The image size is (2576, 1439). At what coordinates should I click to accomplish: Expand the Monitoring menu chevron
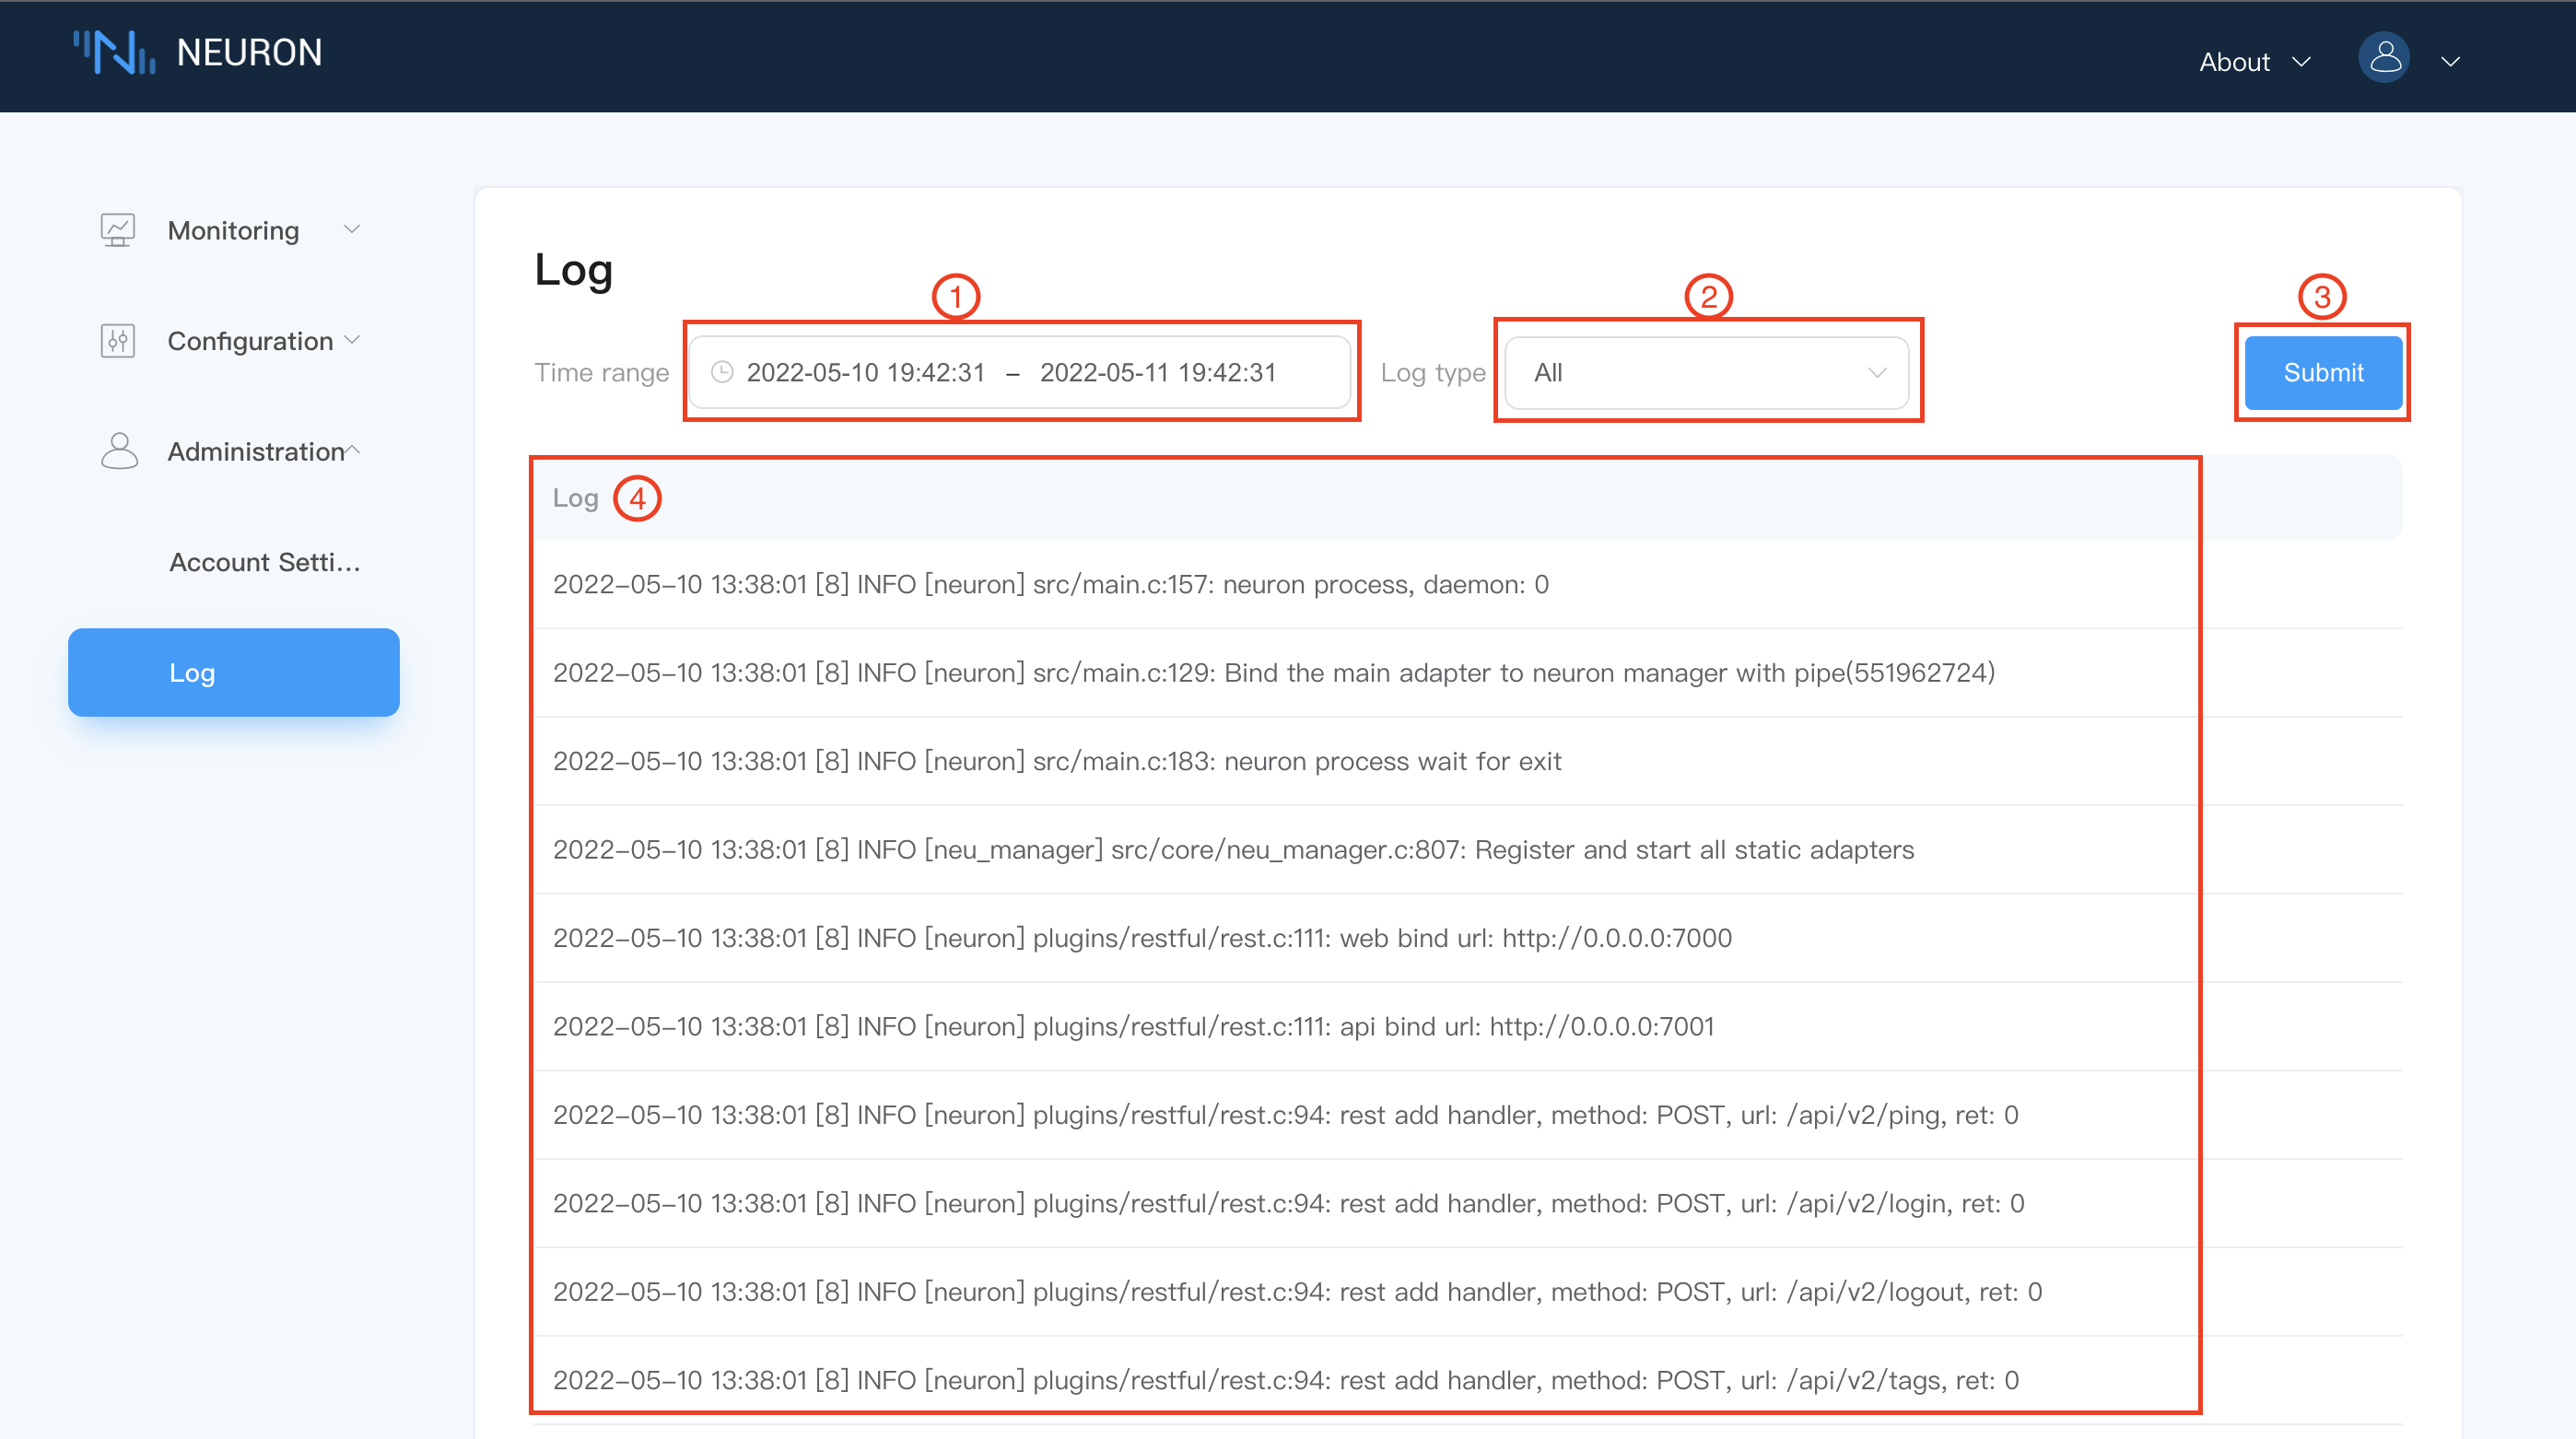pos(352,230)
